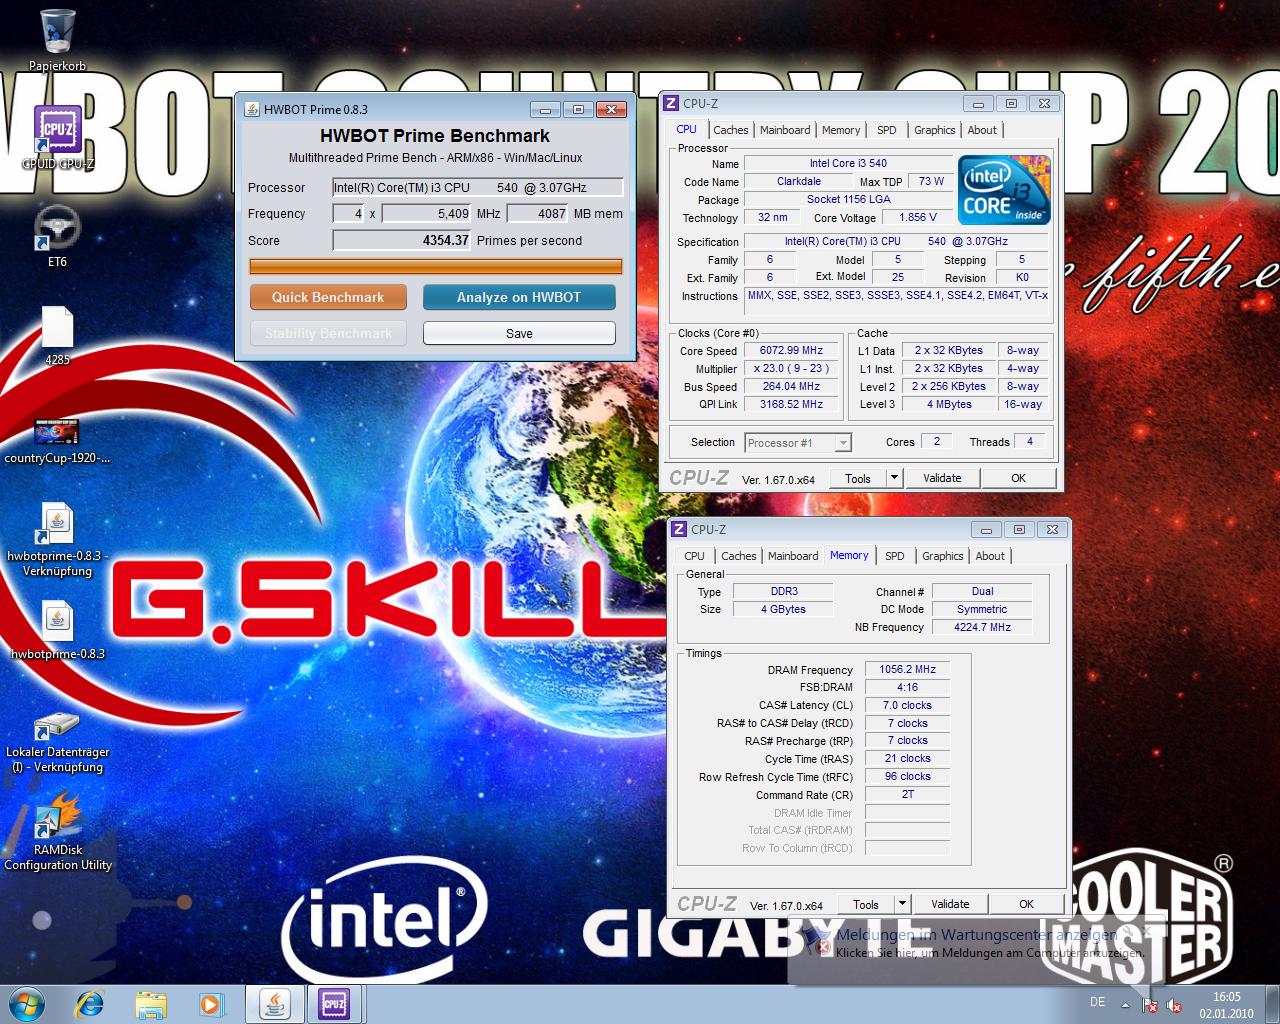The height and width of the screenshot is (1024, 1280).
Task: Click Tools button in top CPU-Z window
Action: pos(858,478)
